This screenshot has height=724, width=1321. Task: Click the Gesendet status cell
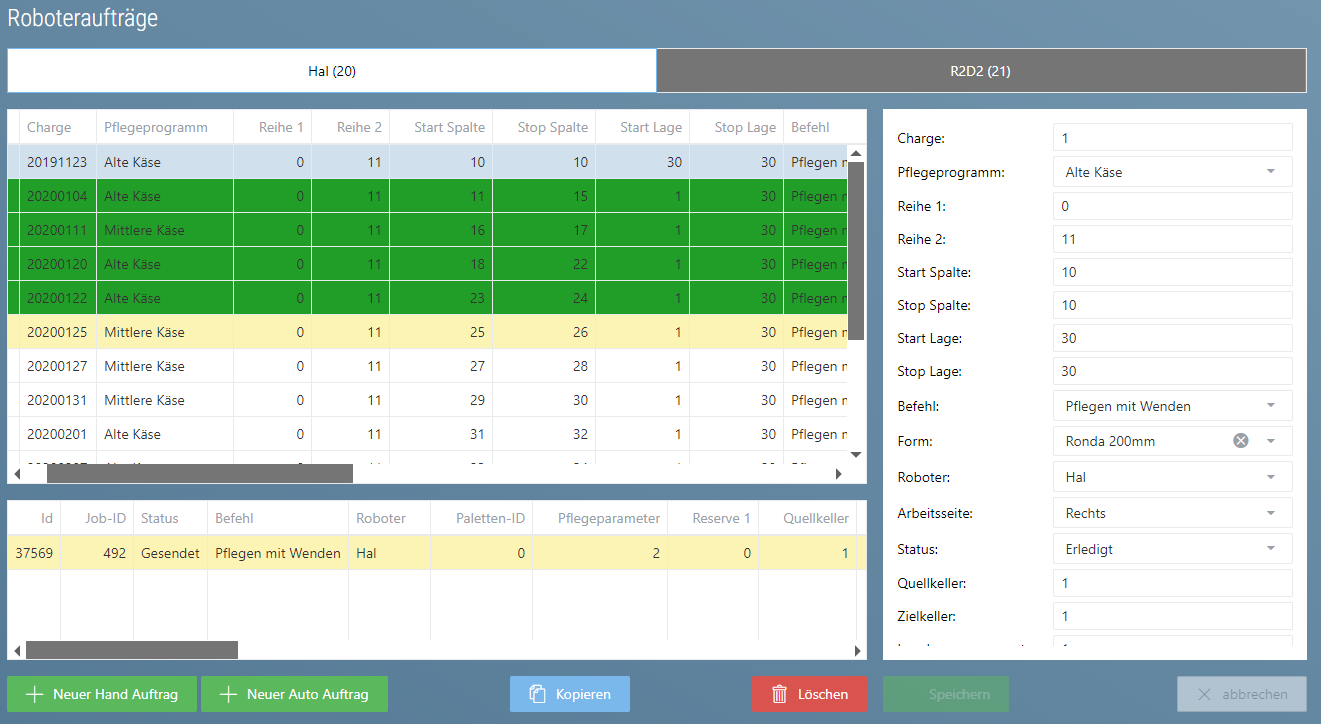pyautogui.click(x=170, y=553)
